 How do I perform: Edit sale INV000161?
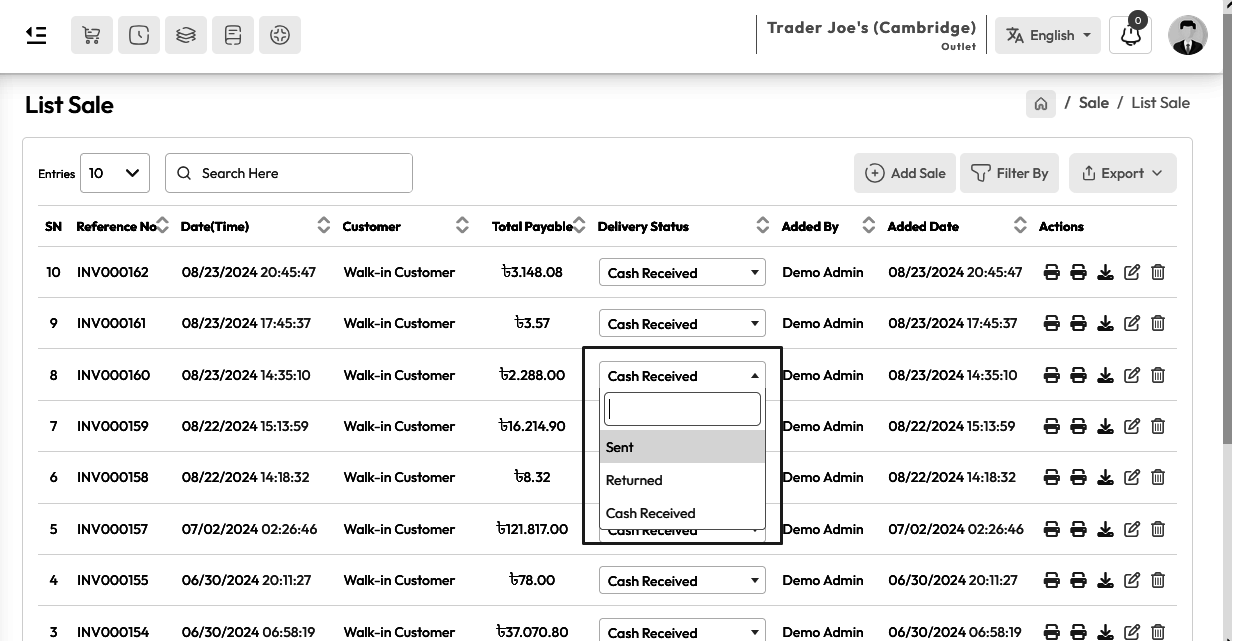1132,323
